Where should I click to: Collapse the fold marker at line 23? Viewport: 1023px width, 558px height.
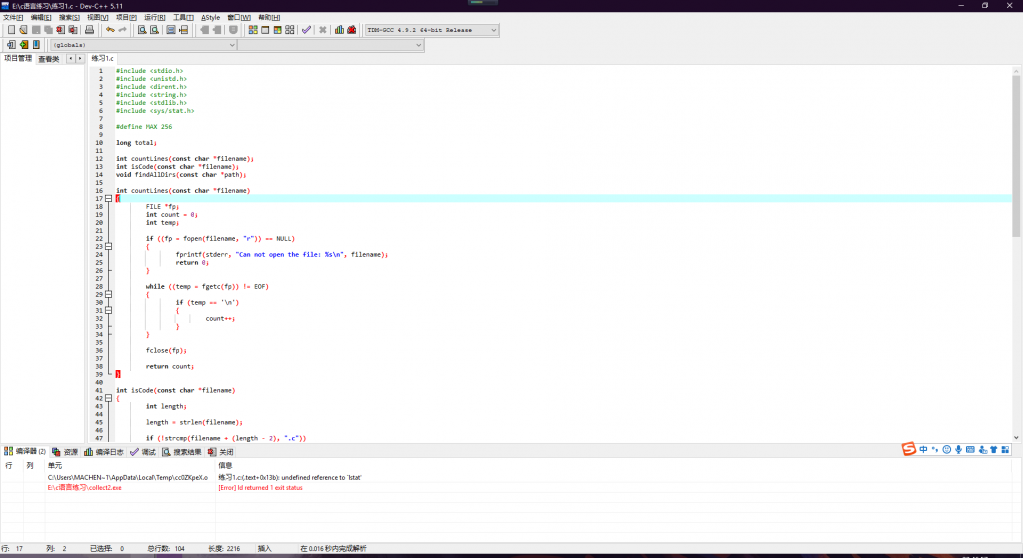click(x=108, y=247)
